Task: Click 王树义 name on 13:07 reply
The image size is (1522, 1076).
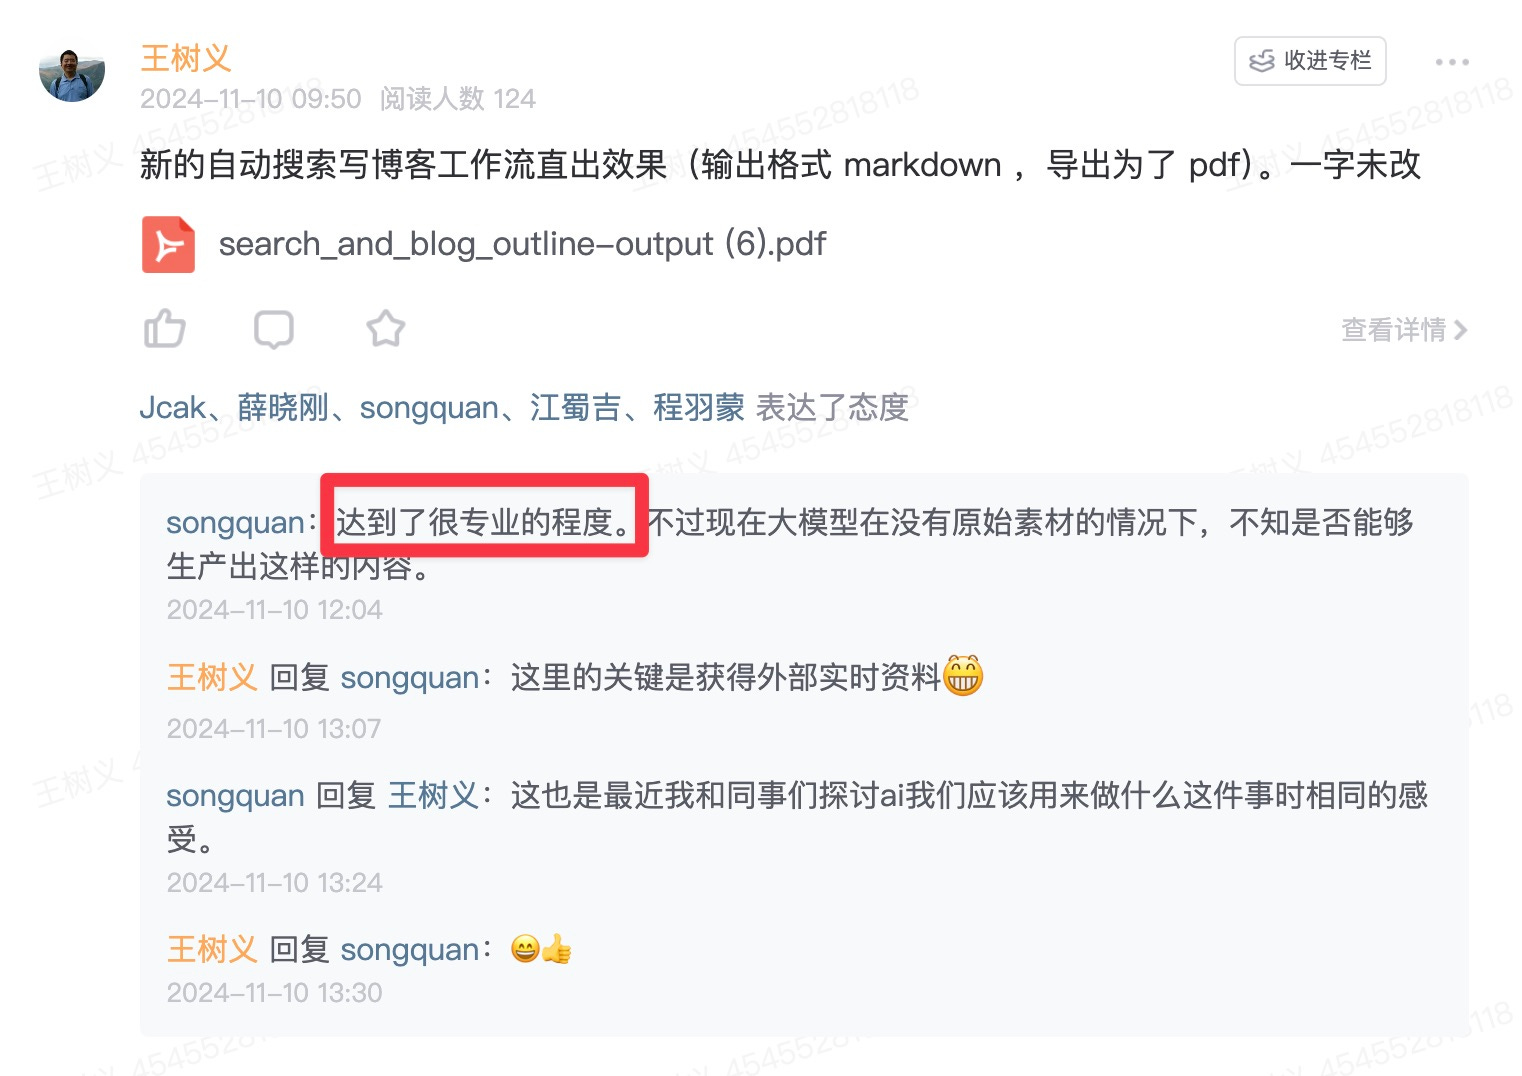Action: [x=212, y=677]
